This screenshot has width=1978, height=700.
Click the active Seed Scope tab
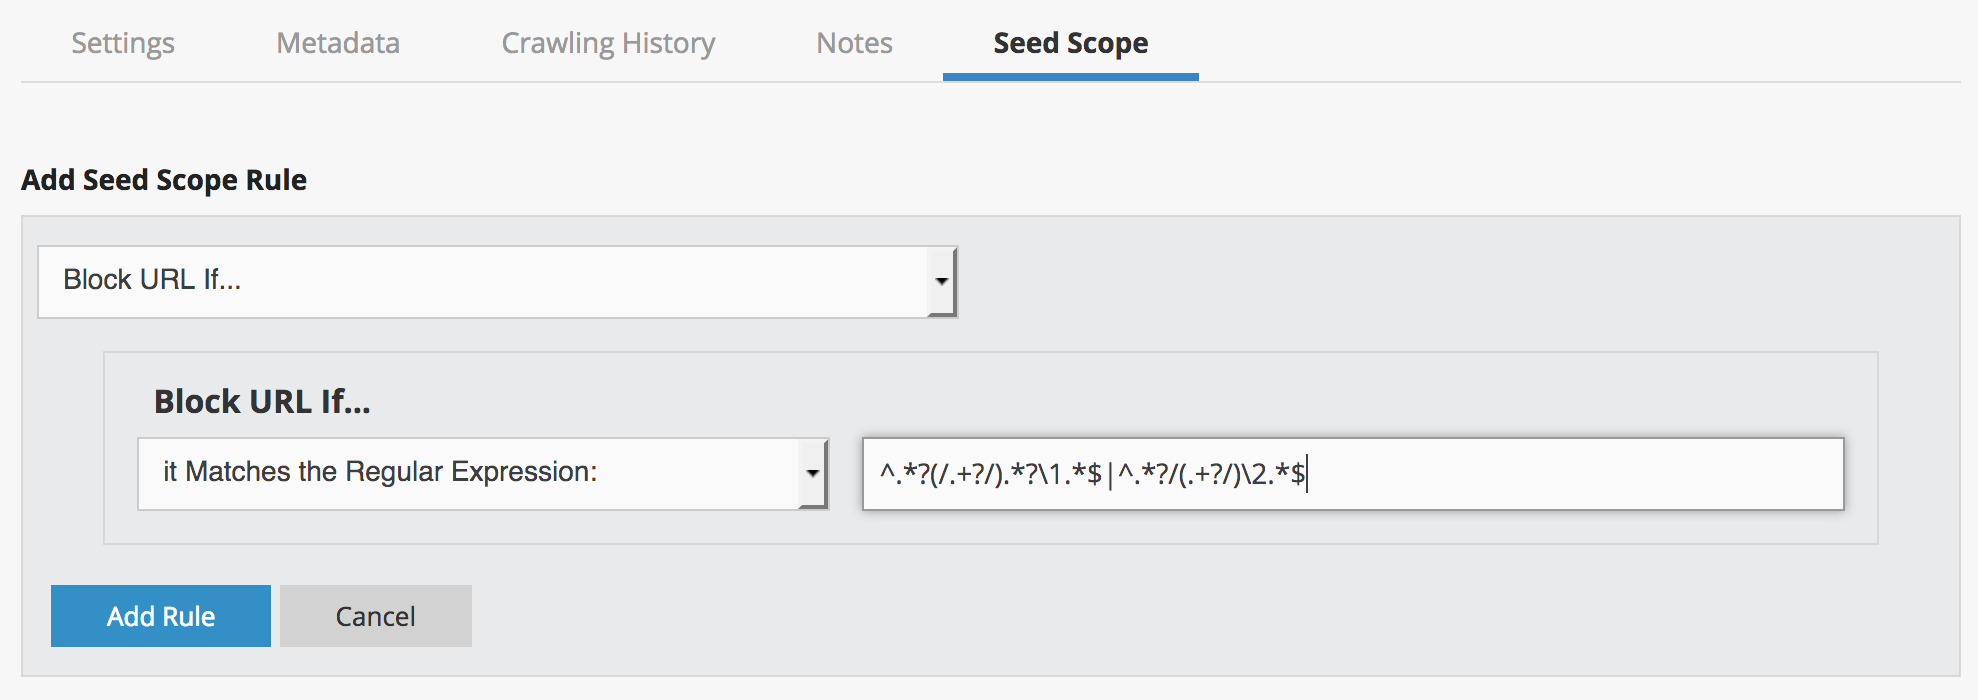[1070, 43]
